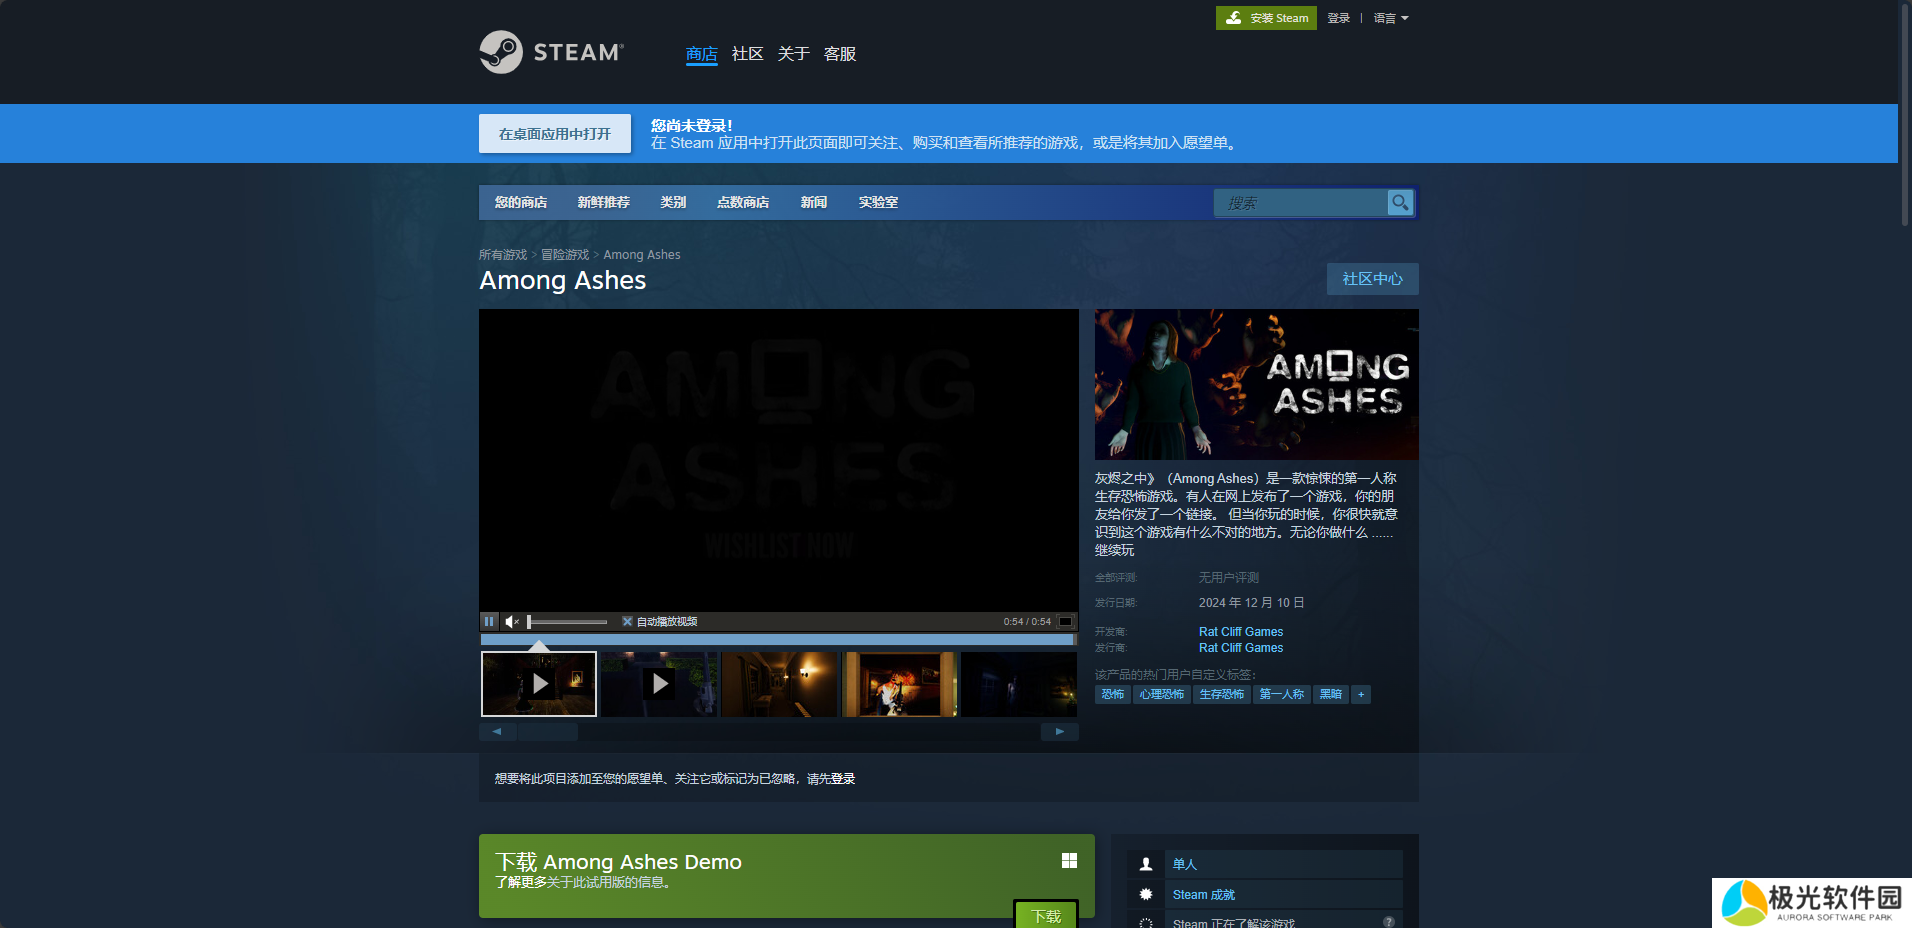This screenshot has height=928, width=1912.
Task: Open the 类别 categories menu
Action: [673, 202]
